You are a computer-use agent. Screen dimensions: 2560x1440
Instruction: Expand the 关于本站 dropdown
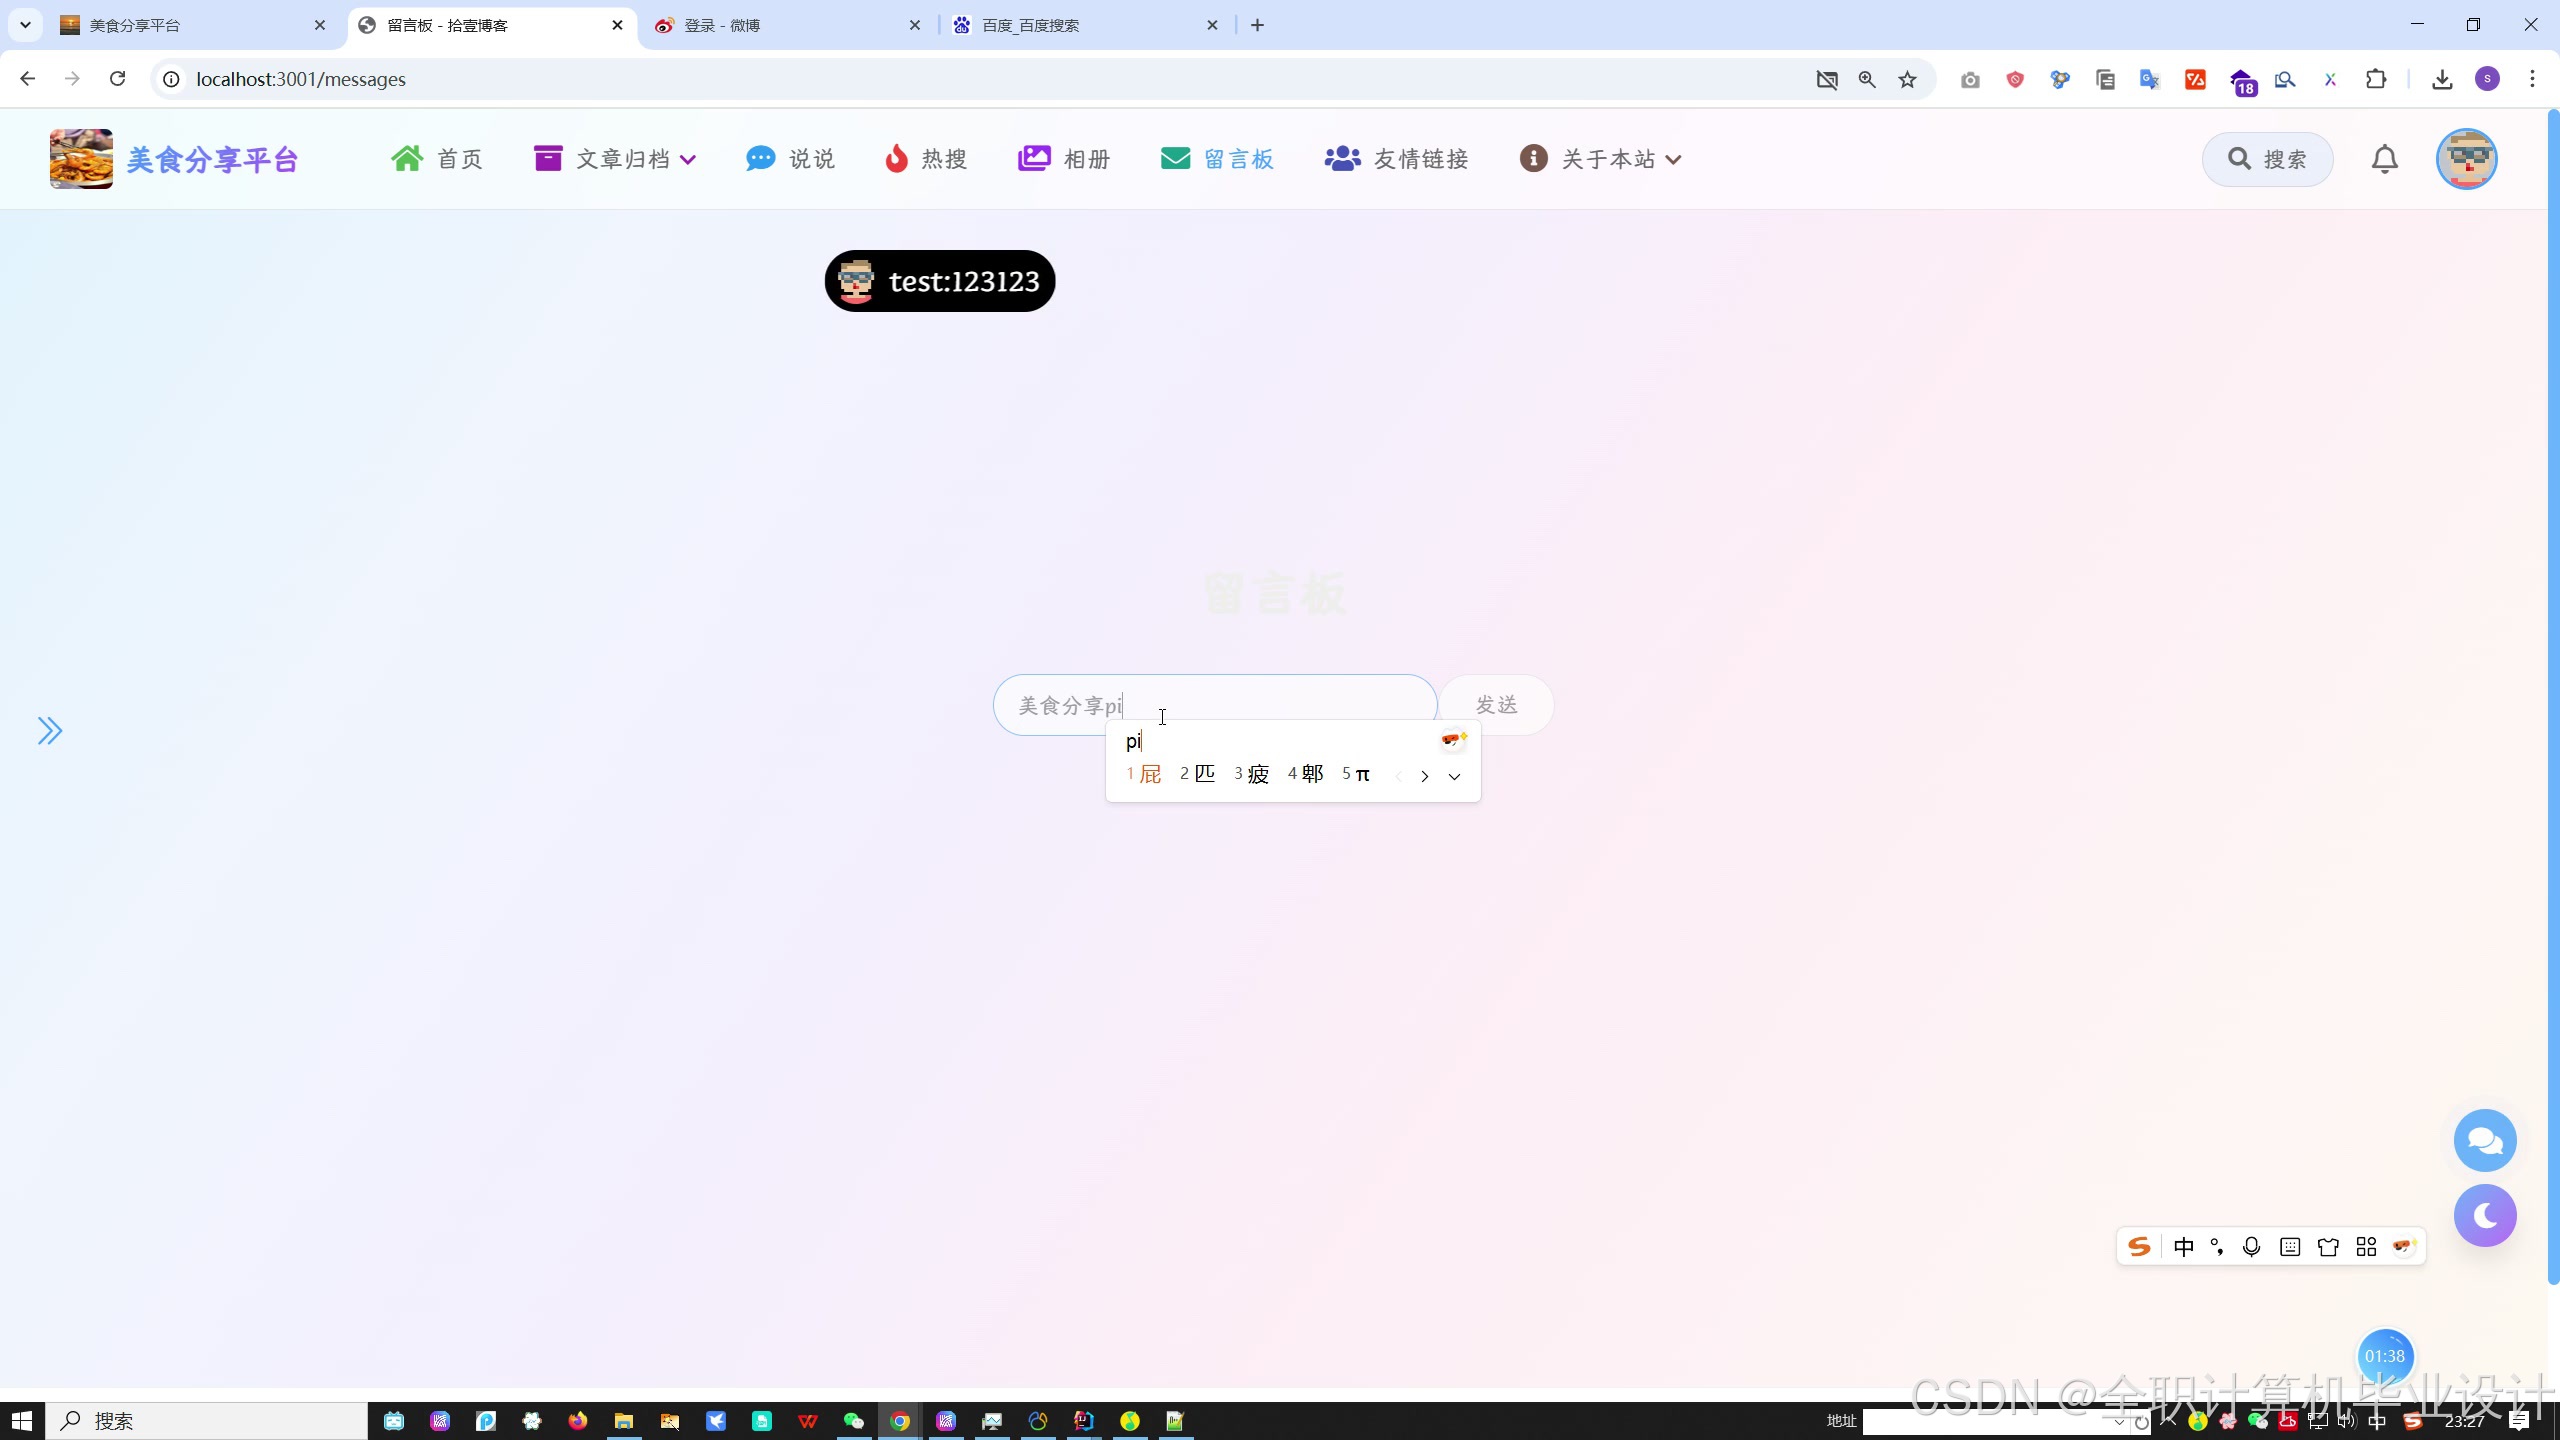tap(1600, 159)
